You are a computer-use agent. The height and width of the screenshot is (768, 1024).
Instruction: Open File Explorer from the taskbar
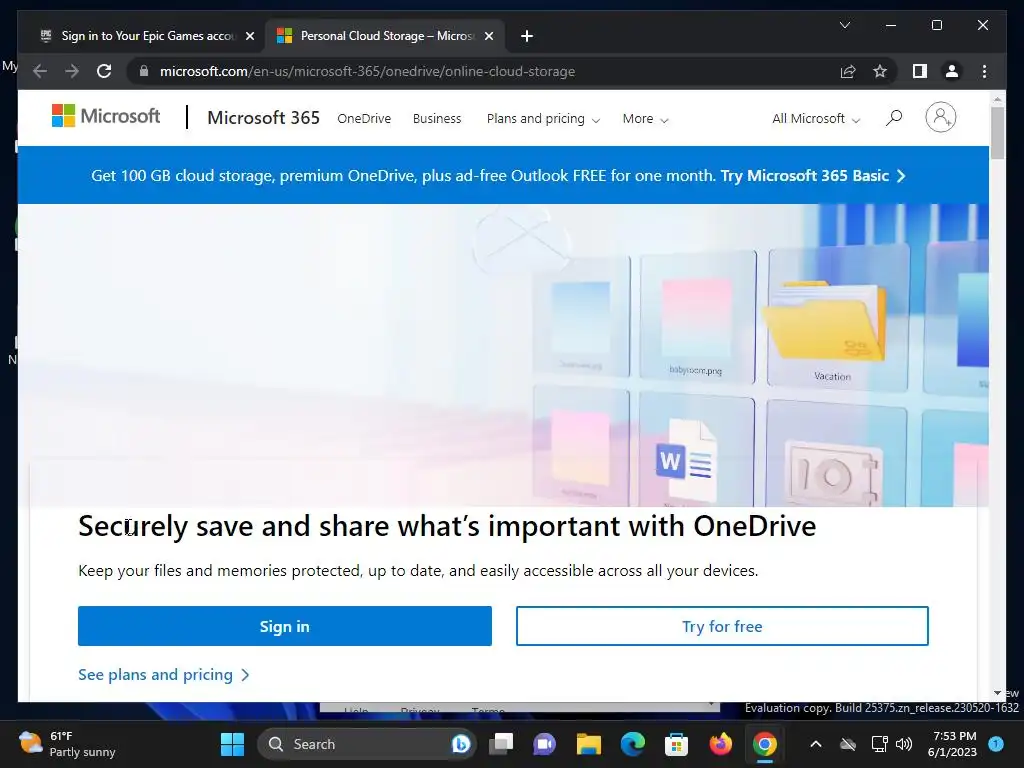tap(588, 744)
